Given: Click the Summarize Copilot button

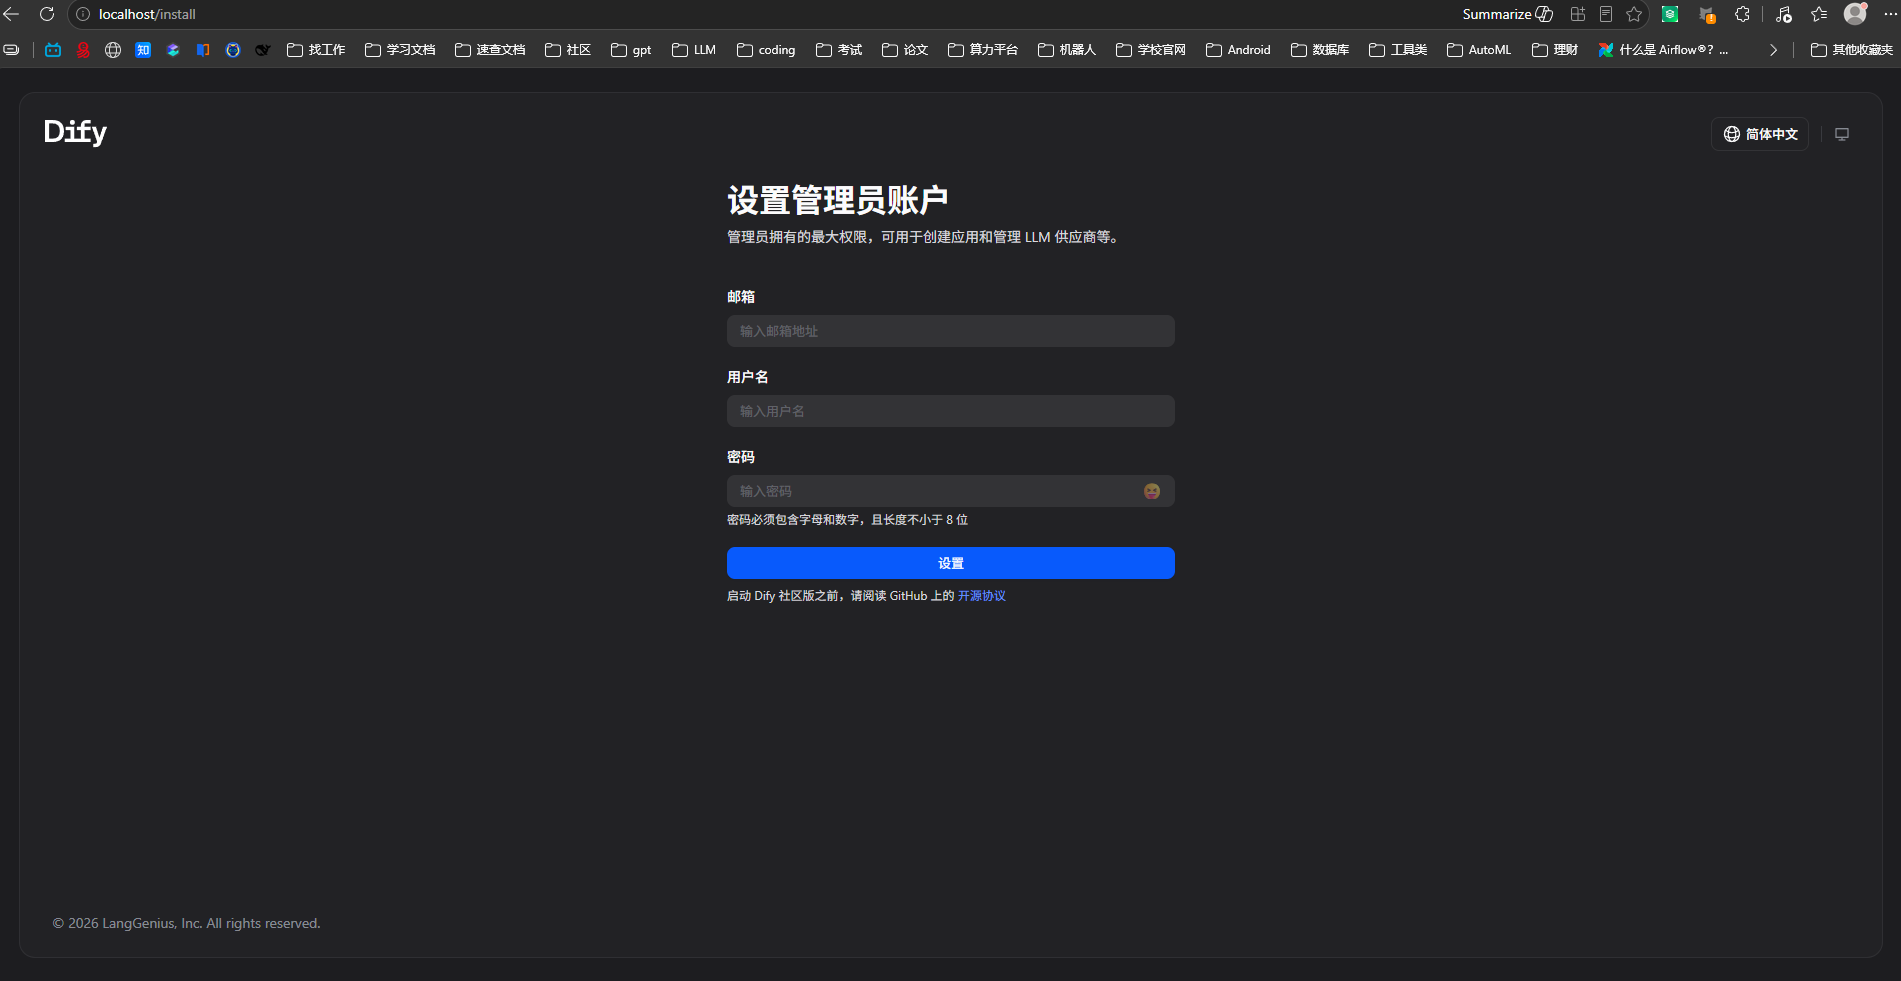Looking at the screenshot, I should tap(1508, 14).
